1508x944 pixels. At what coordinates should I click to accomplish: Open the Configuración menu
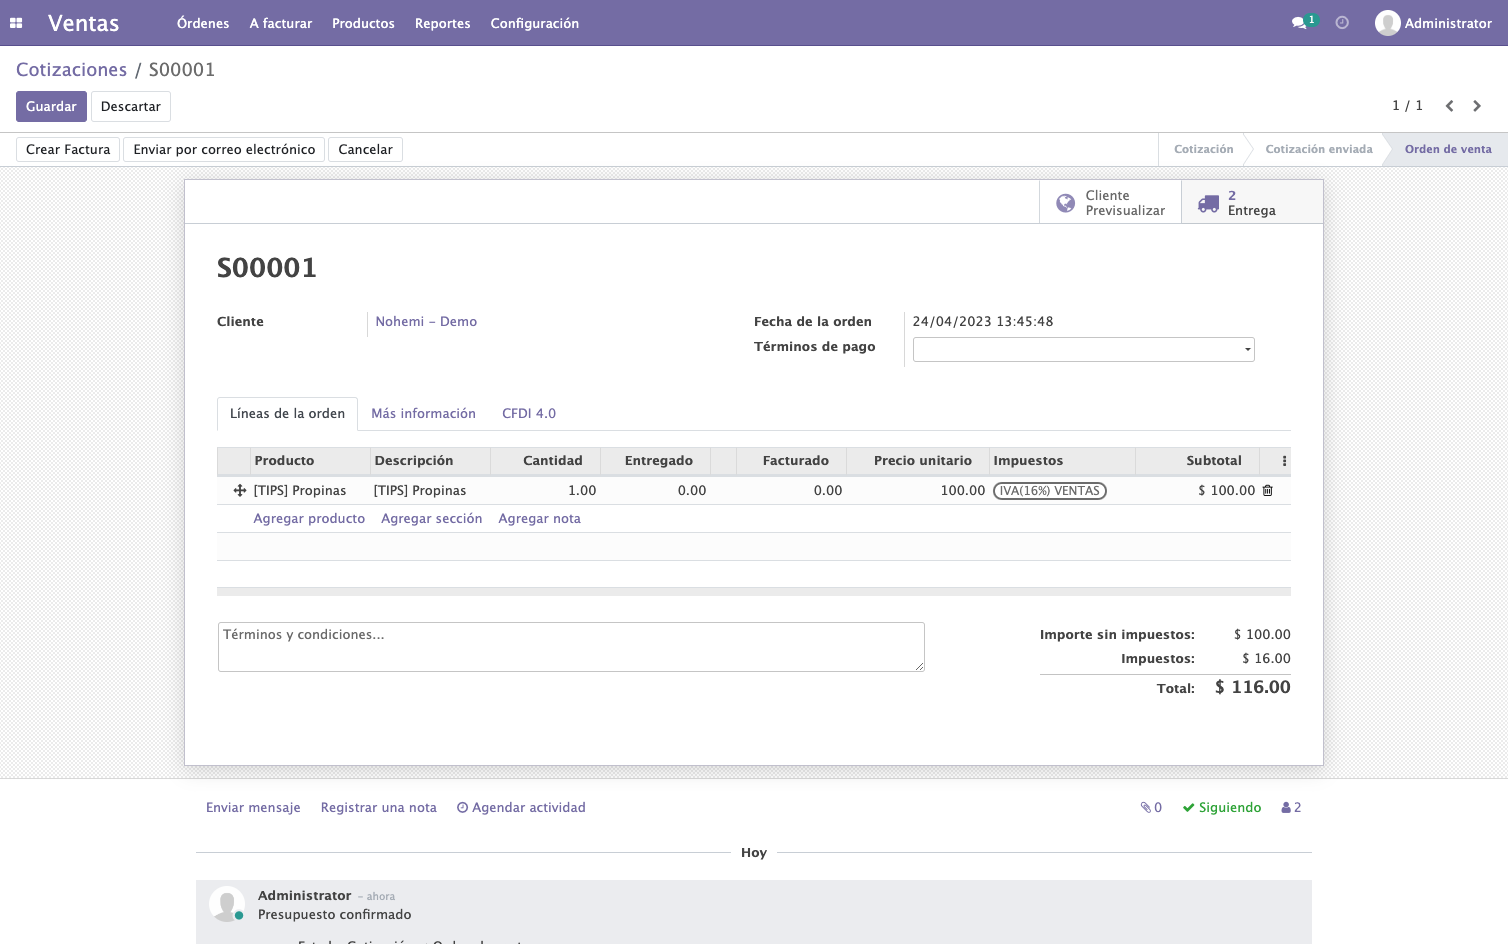[535, 23]
